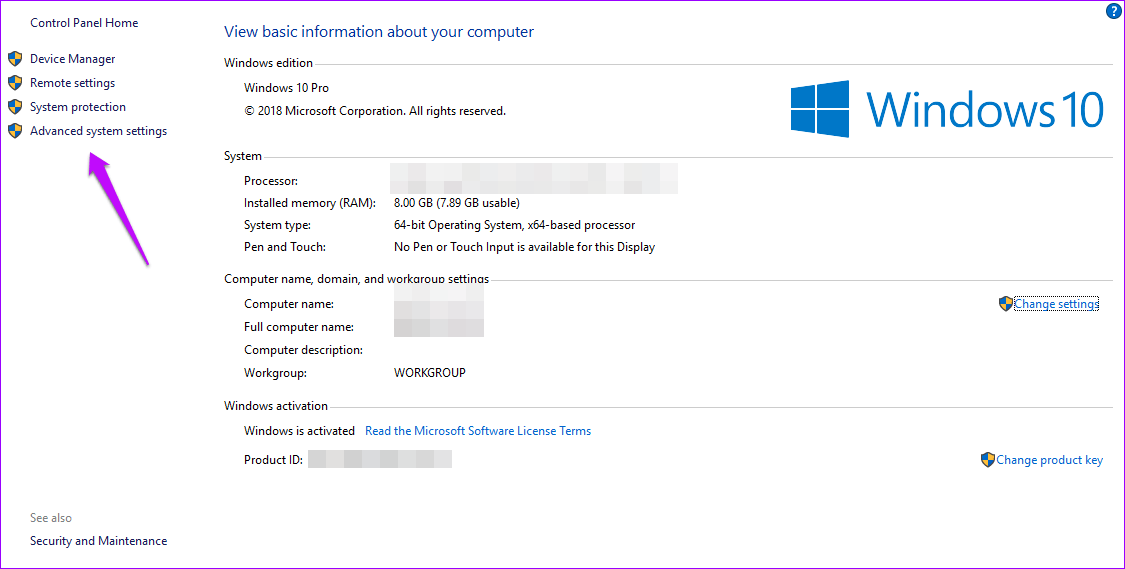Click the shield icon beside Device Manager

(x=15, y=59)
